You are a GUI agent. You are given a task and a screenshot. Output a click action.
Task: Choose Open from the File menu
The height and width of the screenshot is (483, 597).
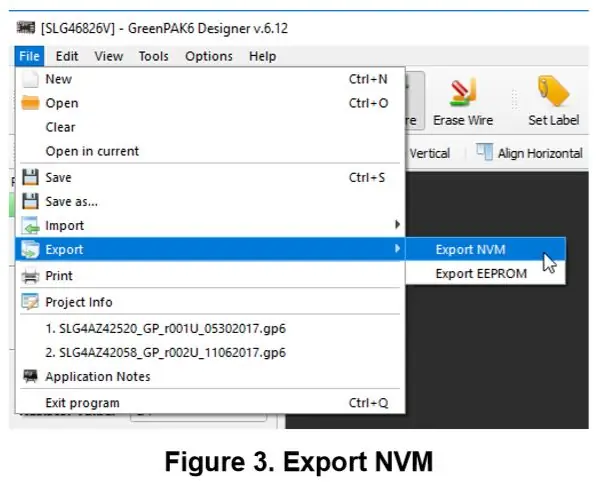pyautogui.click(x=210, y=103)
